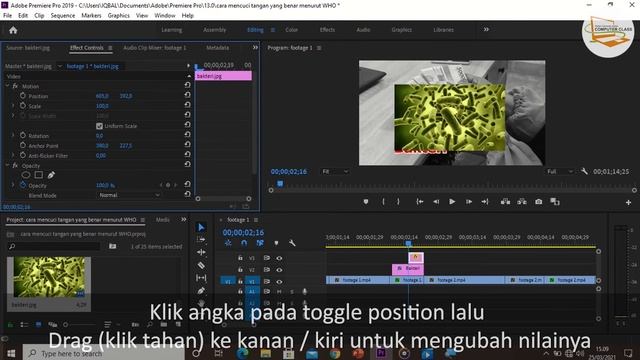
Task: Show more workspaces chevron
Action: [486, 29]
